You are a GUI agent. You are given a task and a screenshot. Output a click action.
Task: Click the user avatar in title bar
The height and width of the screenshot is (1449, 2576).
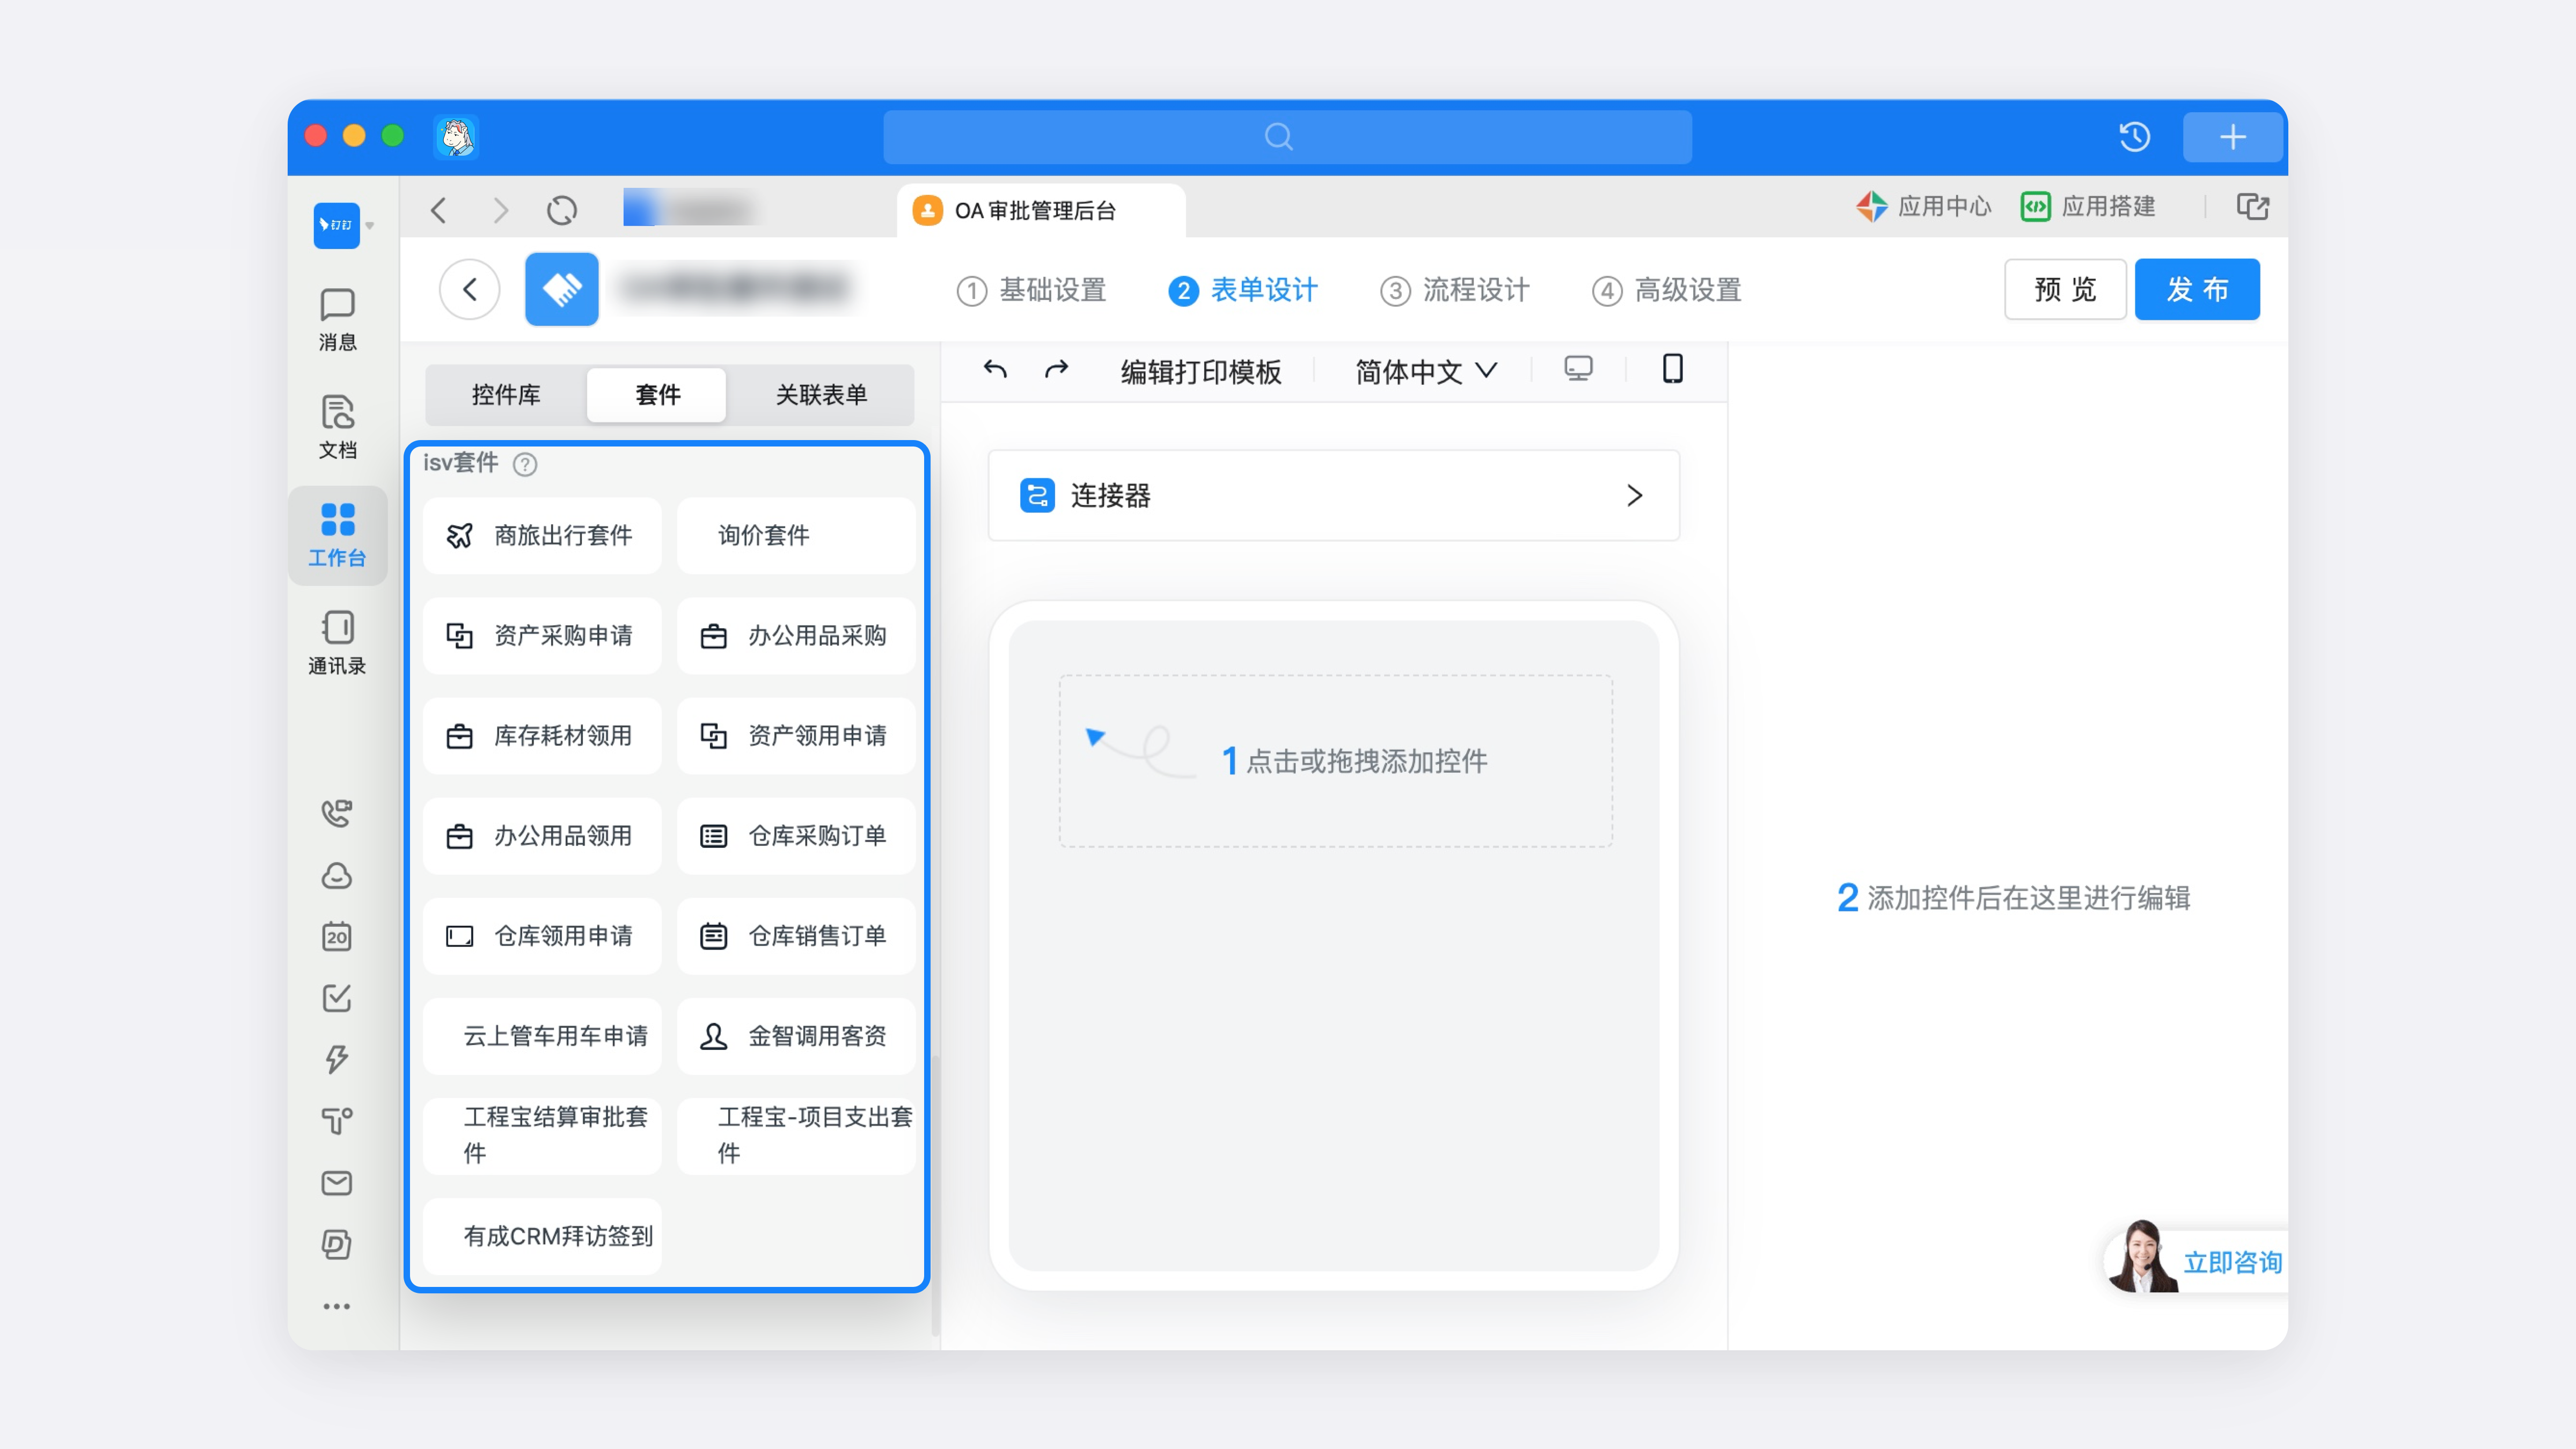pos(456,137)
